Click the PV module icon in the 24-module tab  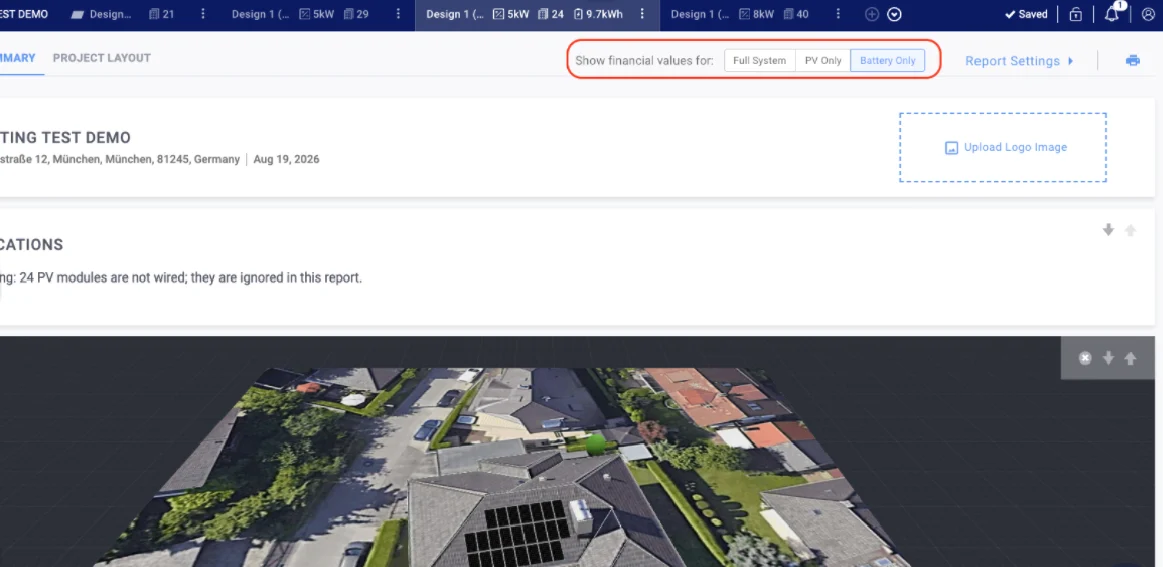(543, 14)
